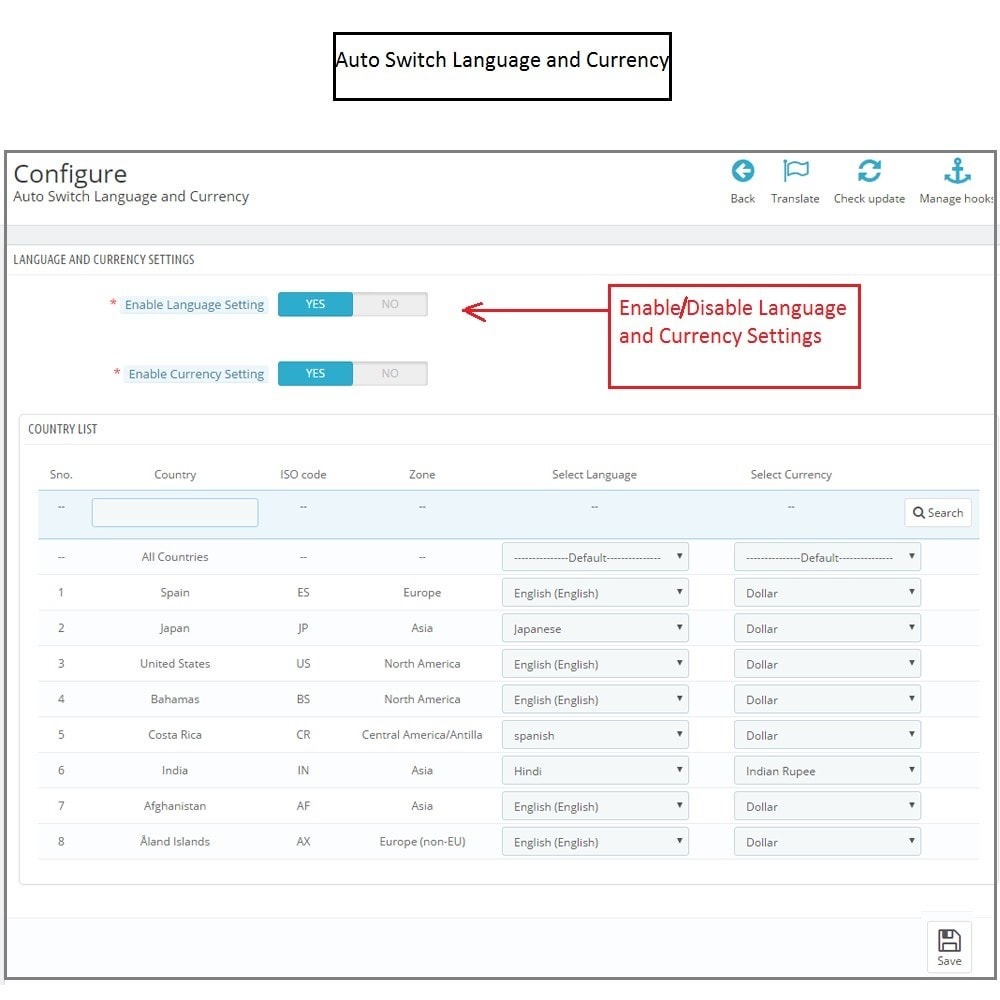Screen dimensions: 1000x1000
Task: Click the AX ISO code cell
Action: click(303, 841)
